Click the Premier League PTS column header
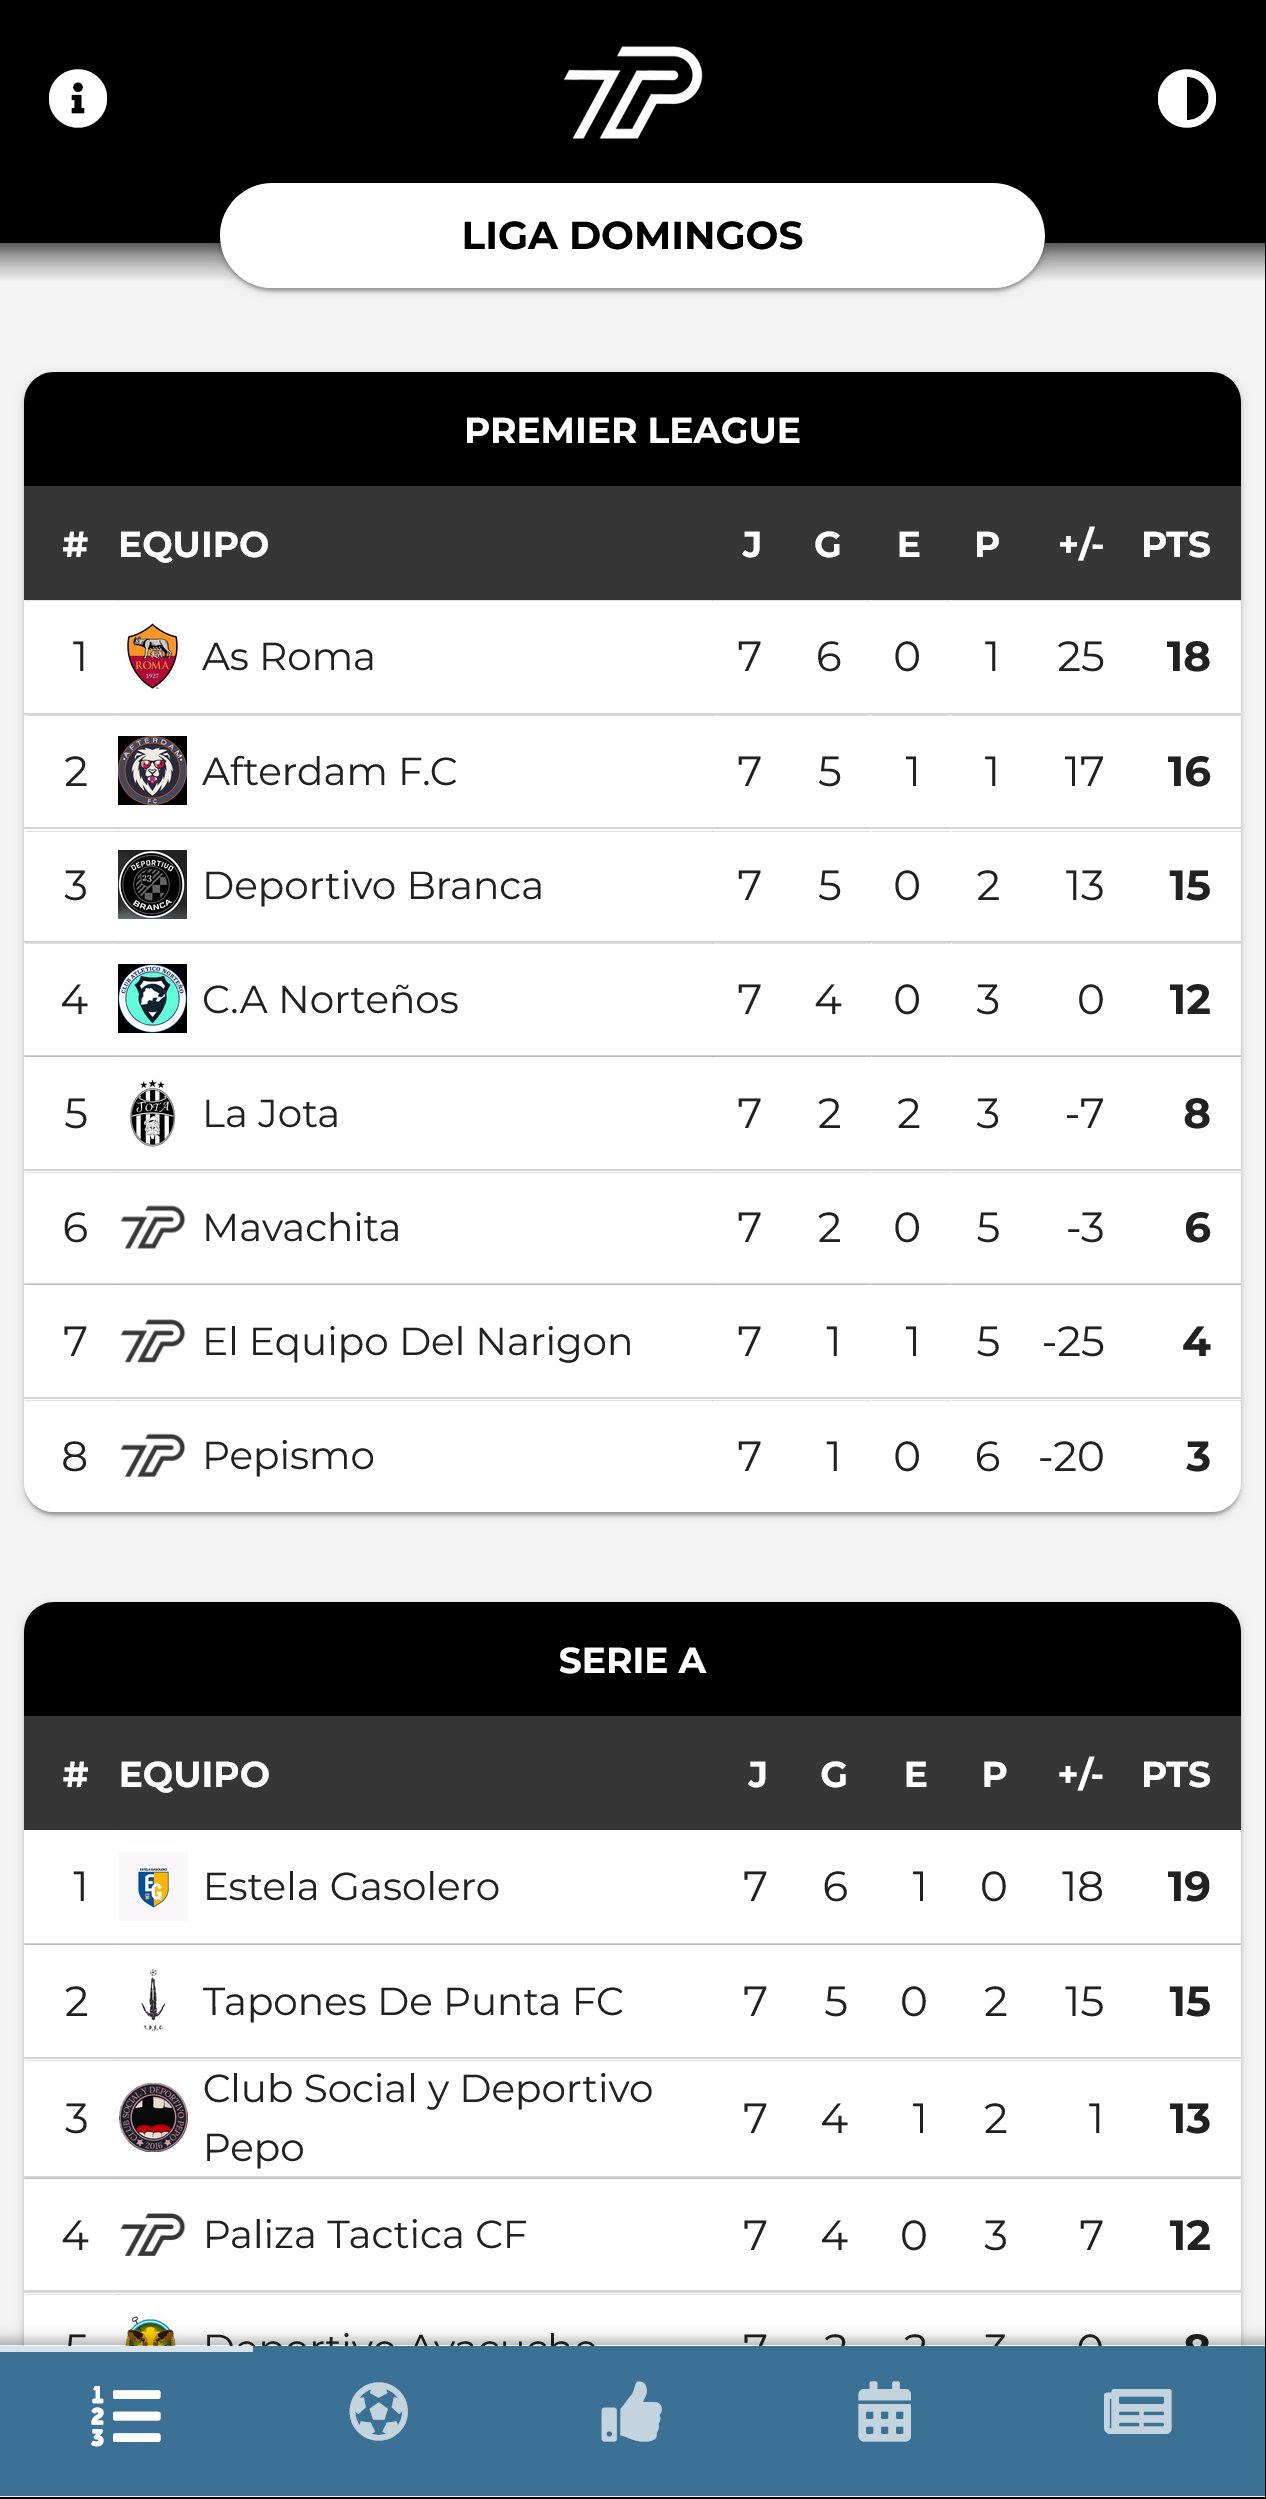Viewport: 1266px width, 2499px height. 1176,544
